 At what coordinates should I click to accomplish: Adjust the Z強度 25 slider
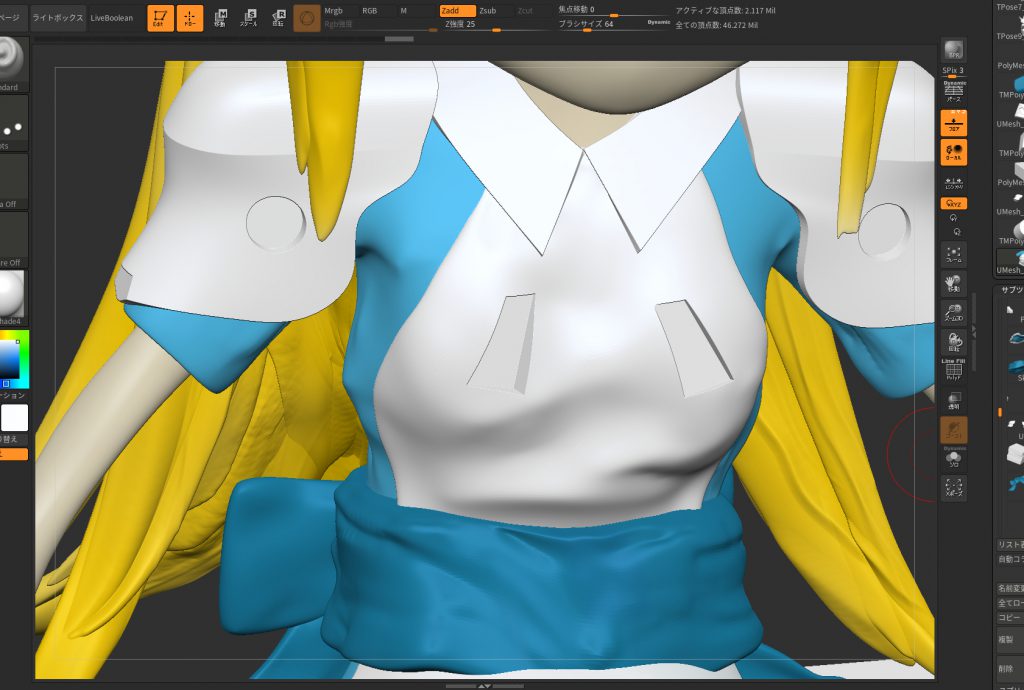click(x=495, y=25)
